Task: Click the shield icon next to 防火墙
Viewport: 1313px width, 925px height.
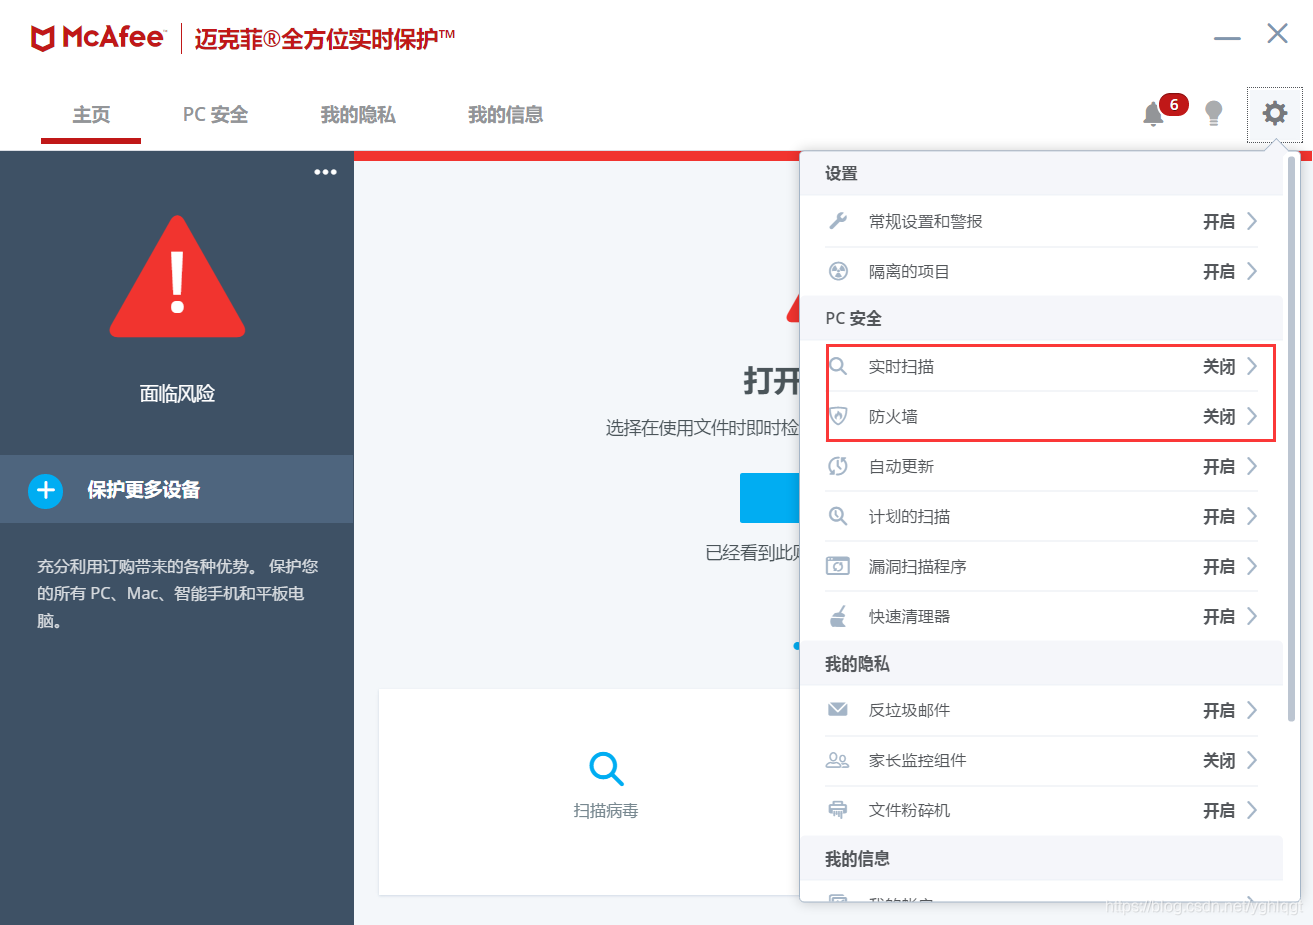Action: (838, 416)
